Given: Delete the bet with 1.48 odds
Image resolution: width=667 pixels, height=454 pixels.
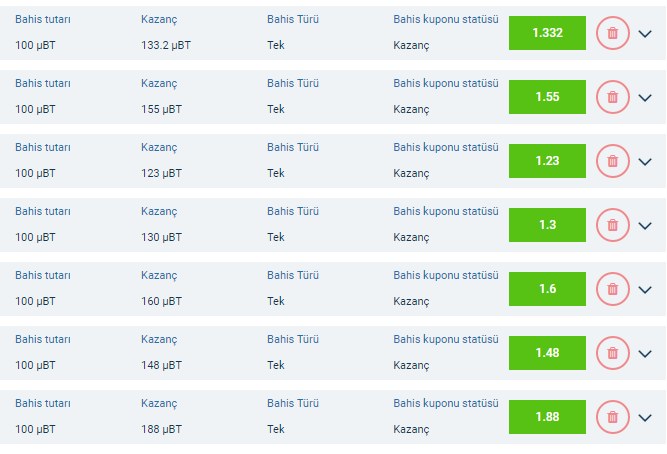Looking at the screenshot, I should point(613,353).
